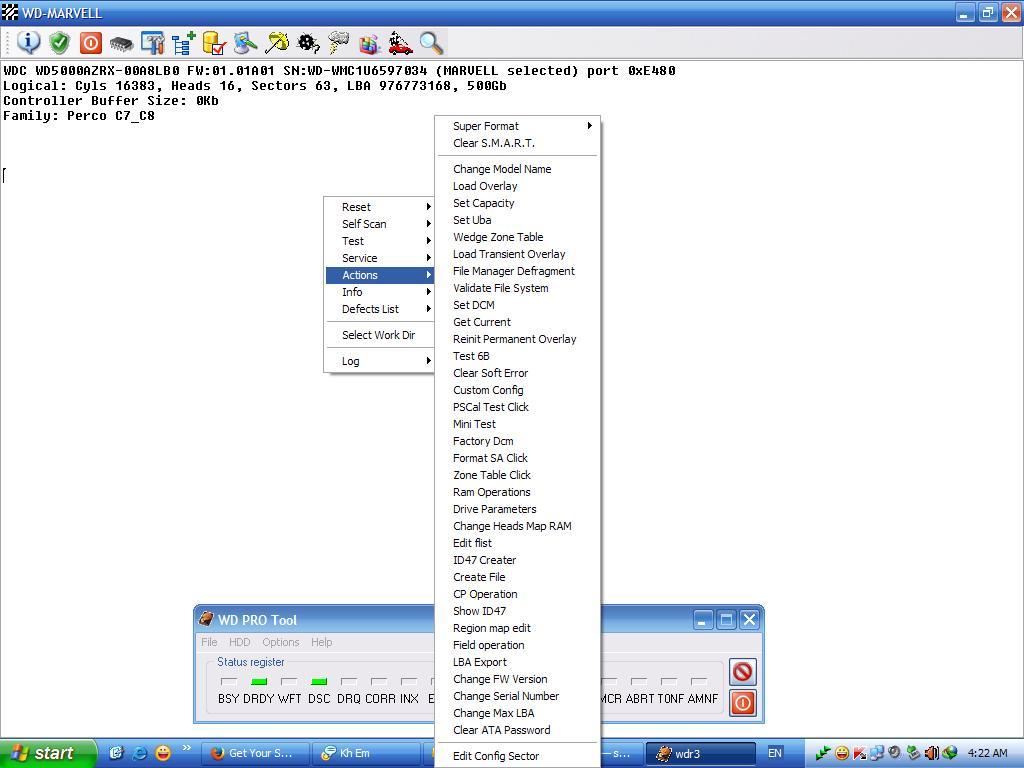Choose Set Capacity
The width and height of the screenshot is (1024, 768).
[518, 203]
